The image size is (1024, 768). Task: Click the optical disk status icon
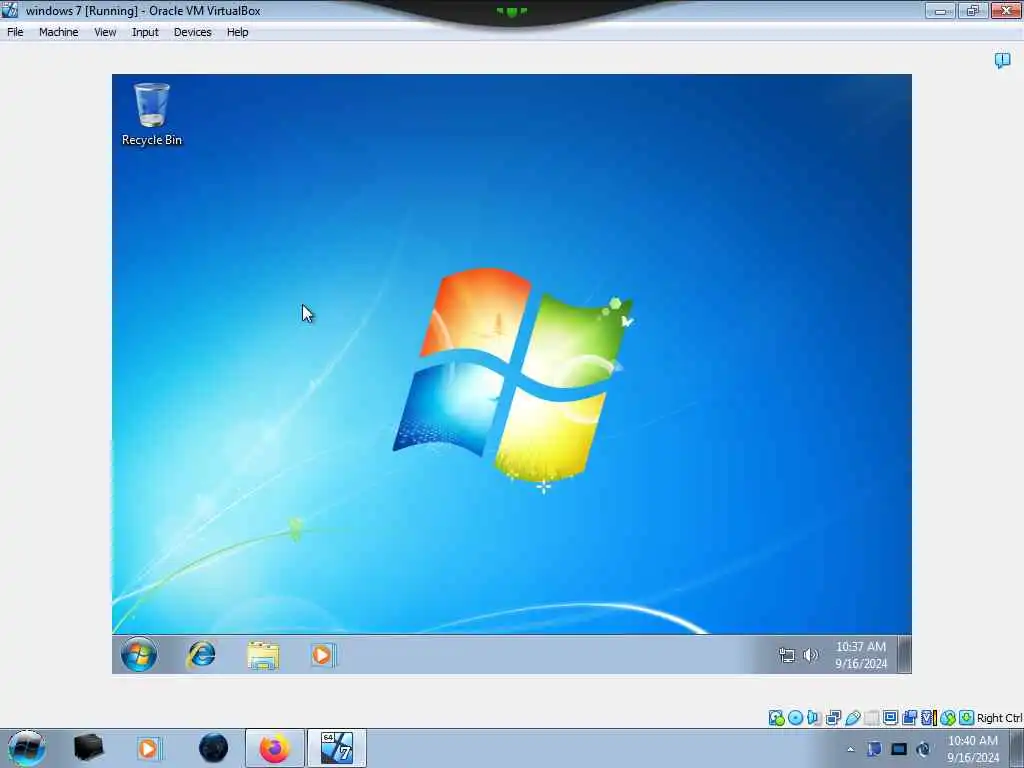(x=795, y=718)
